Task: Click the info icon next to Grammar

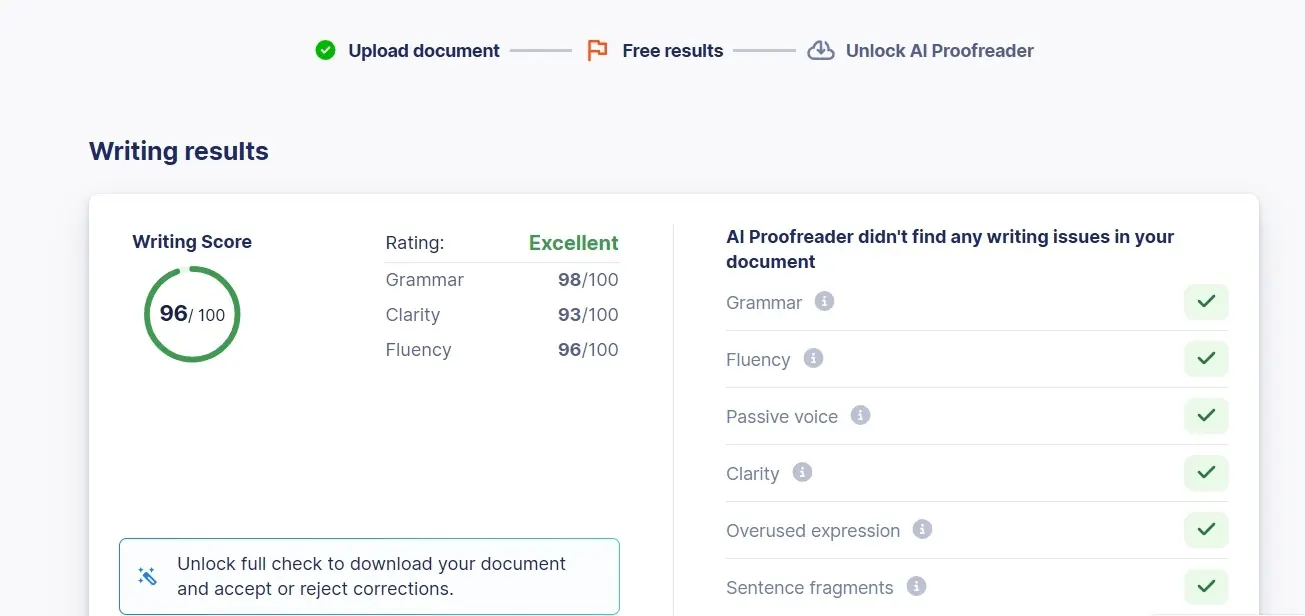Action: tap(824, 301)
